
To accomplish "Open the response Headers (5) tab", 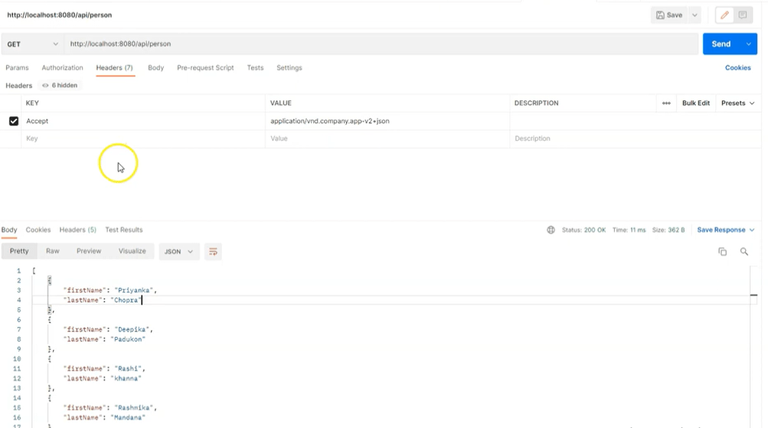I will pyautogui.click(x=78, y=230).
